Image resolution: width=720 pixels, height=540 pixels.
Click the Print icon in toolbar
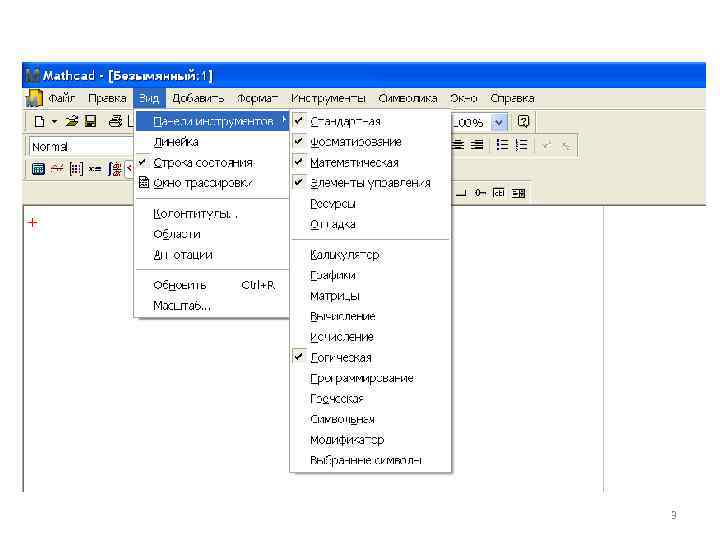(115, 121)
